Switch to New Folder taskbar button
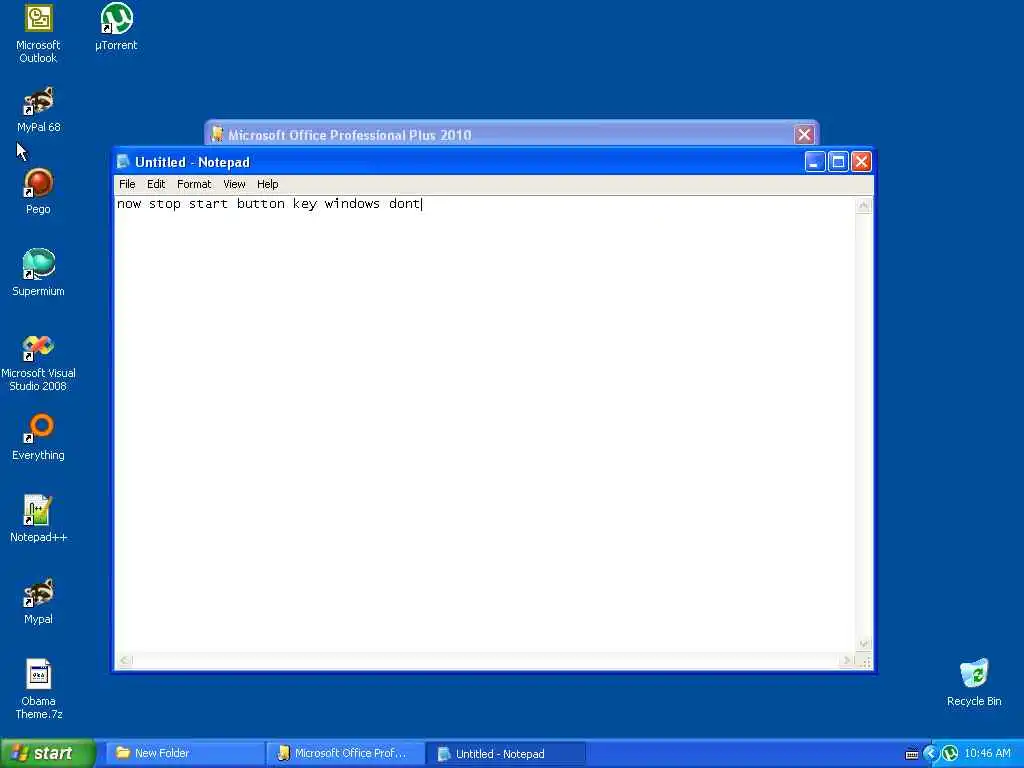The width and height of the screenshot is (1024, 768). [185, 754]
